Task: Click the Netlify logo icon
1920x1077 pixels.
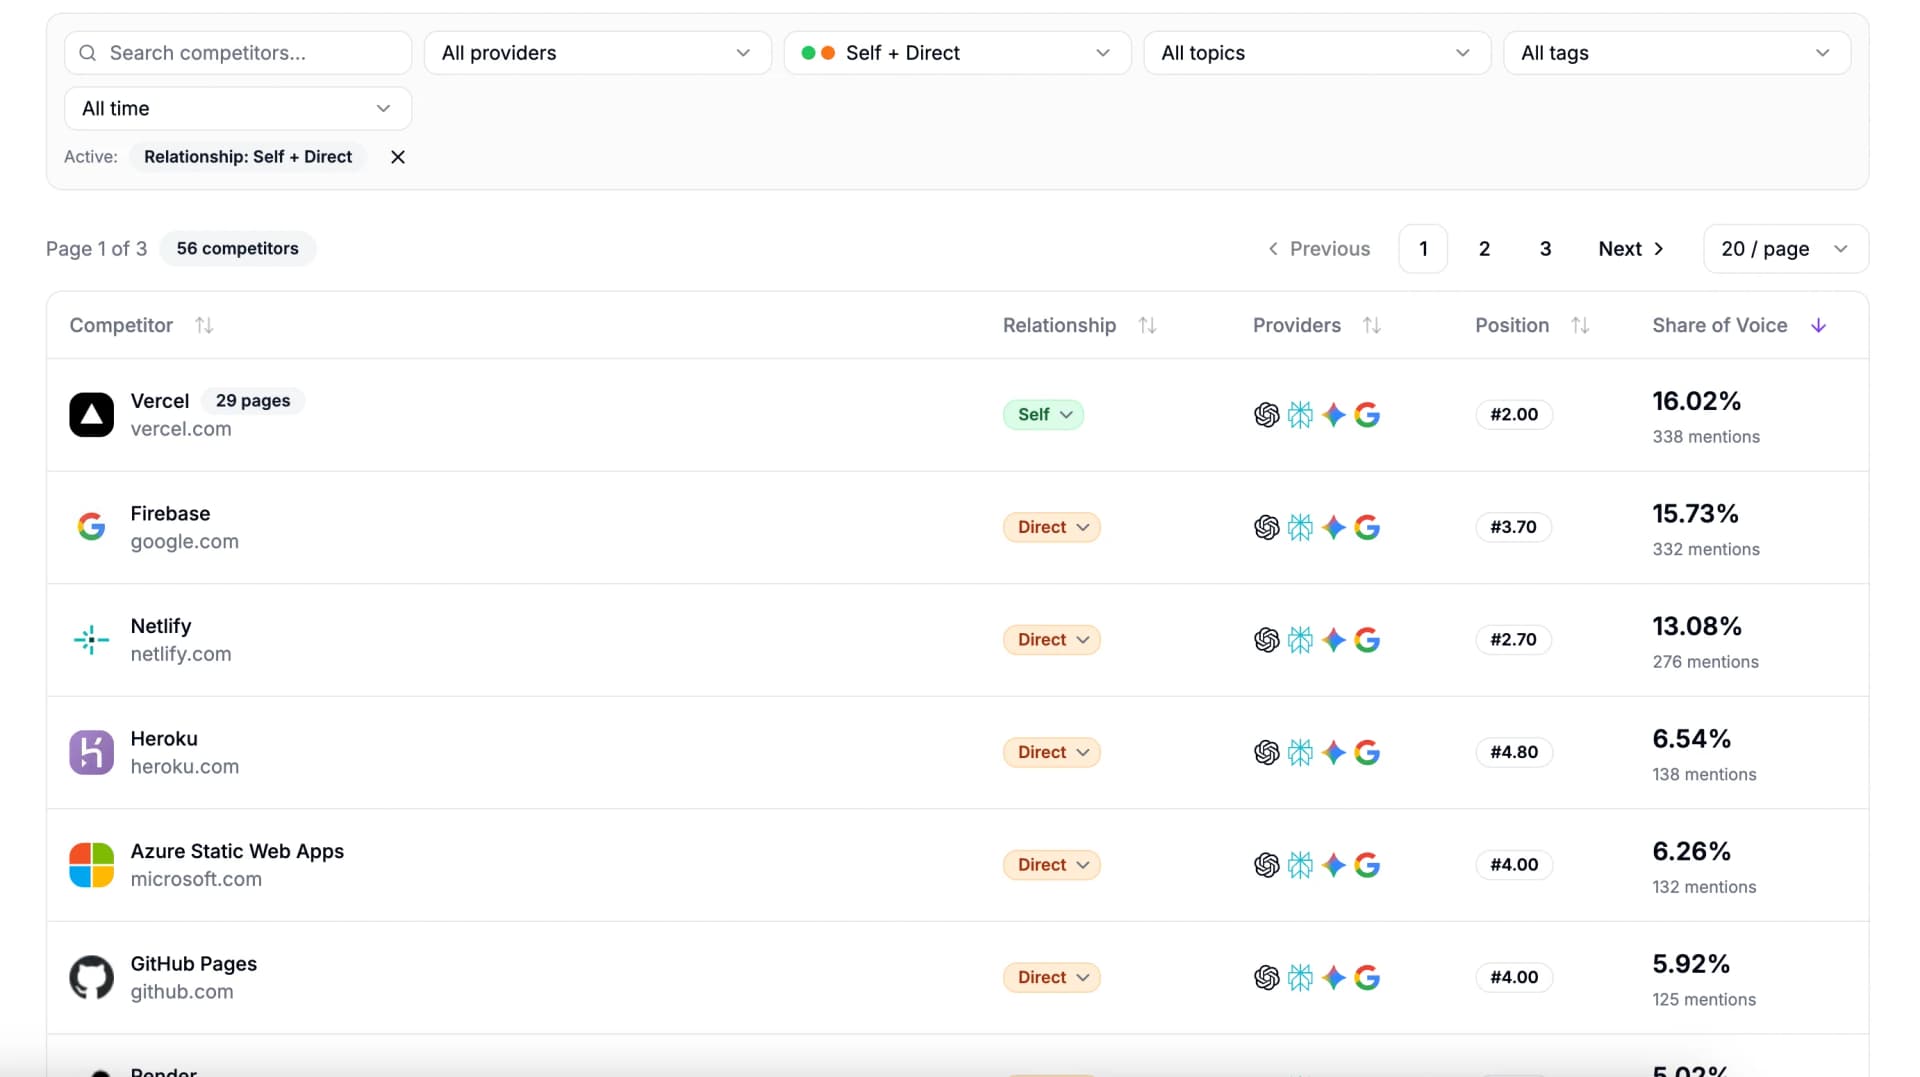Action: 91,639
